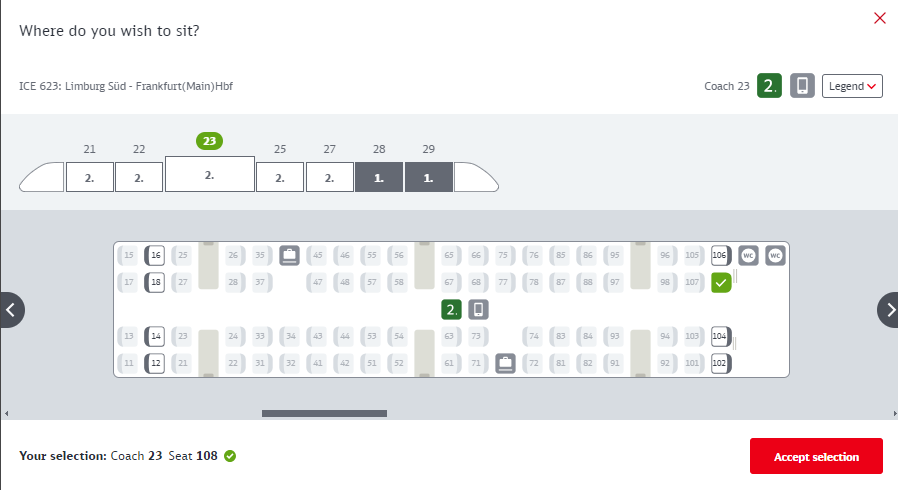Click the horizontal scrollbar thumb under the seat map
This screenshot has height=490, width=898.
pos(324,413)
